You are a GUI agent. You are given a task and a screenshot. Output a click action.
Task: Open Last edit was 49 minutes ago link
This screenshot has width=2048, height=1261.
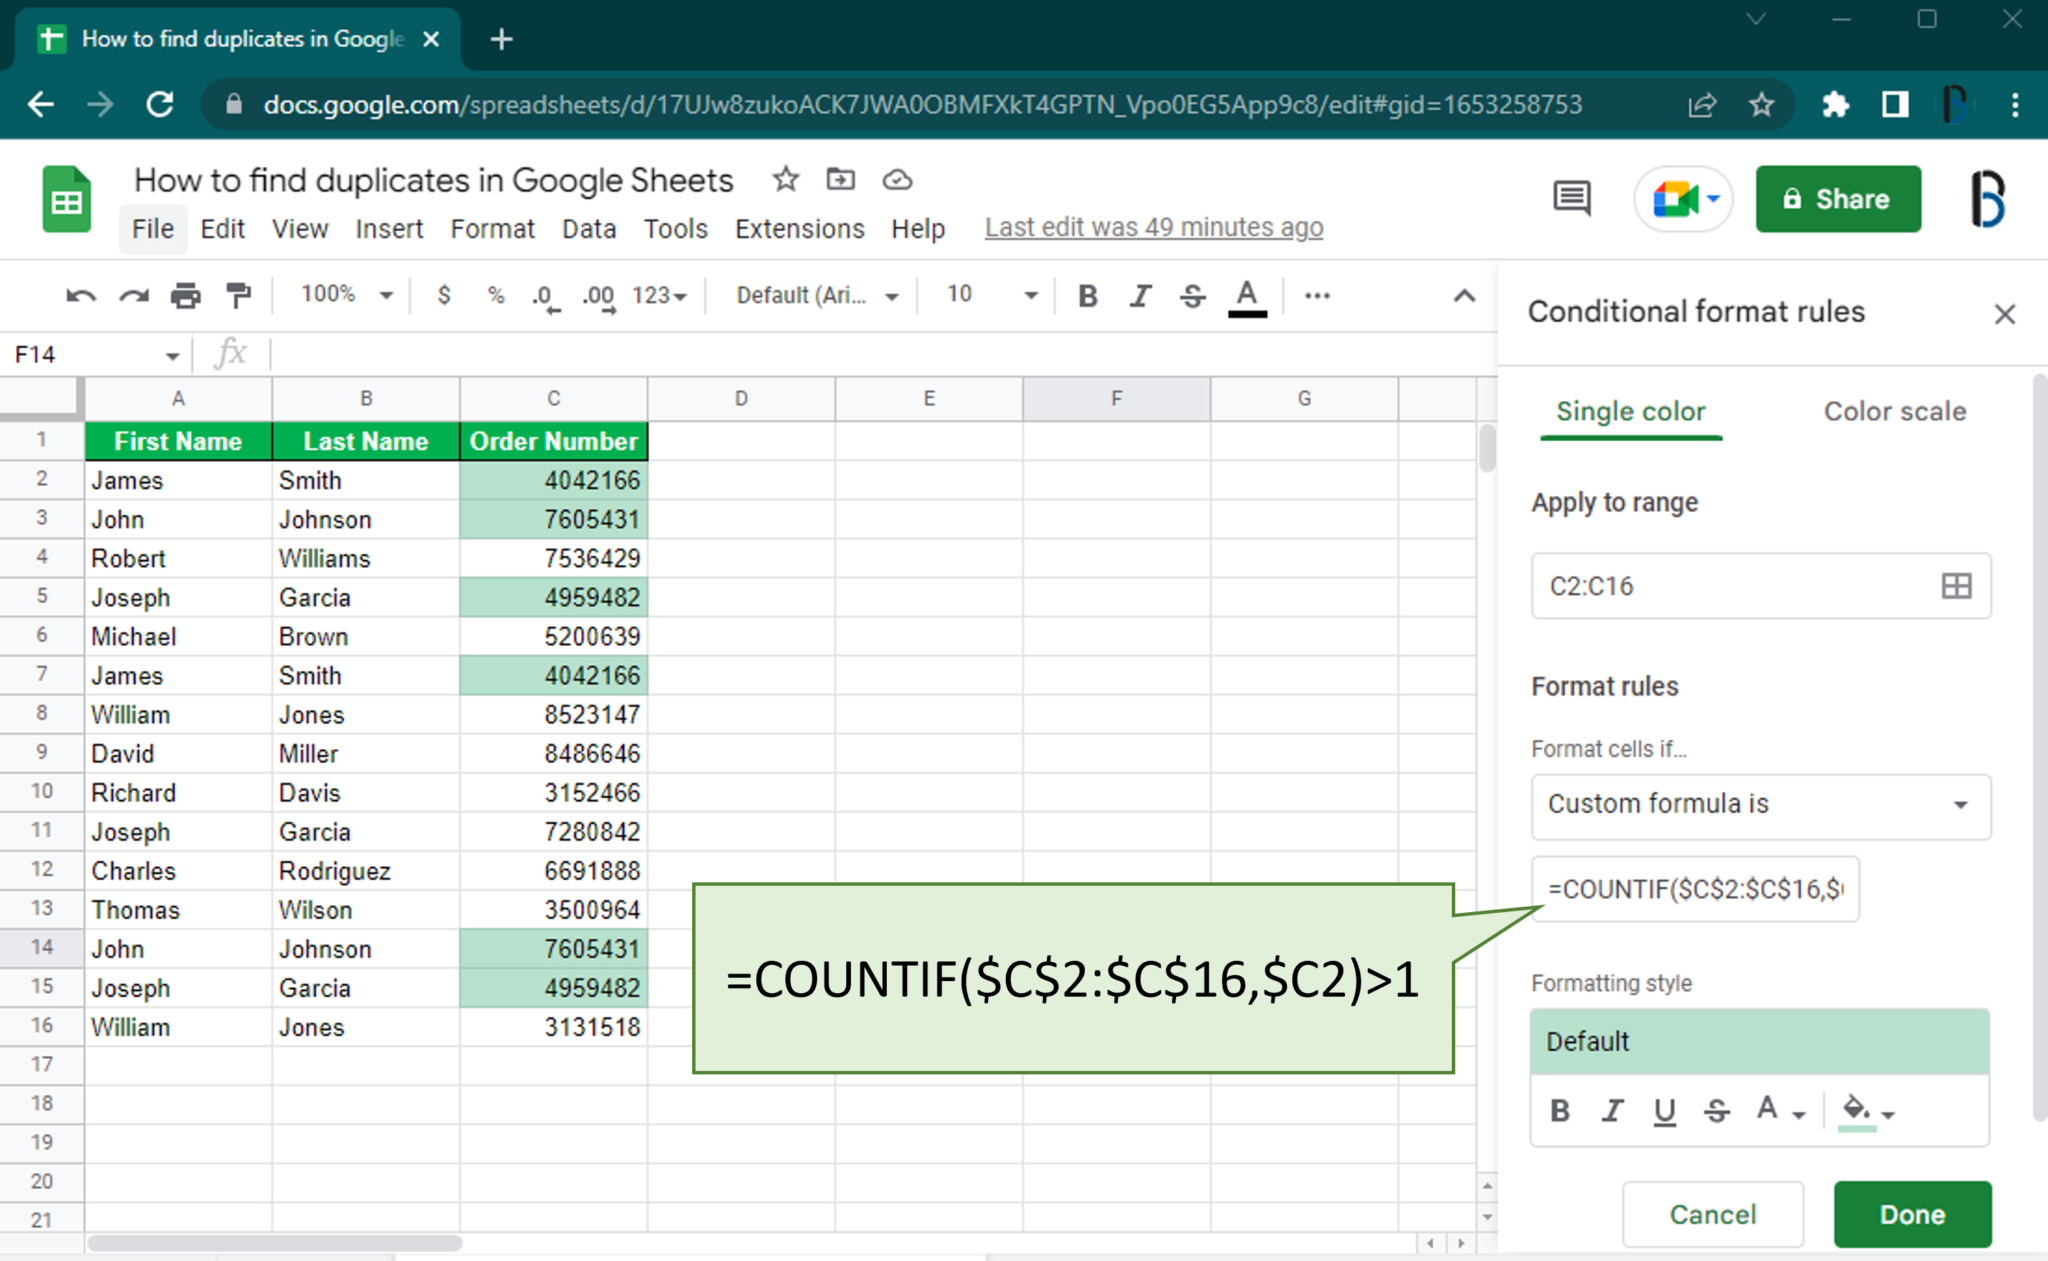click(x=1153, y=228)
